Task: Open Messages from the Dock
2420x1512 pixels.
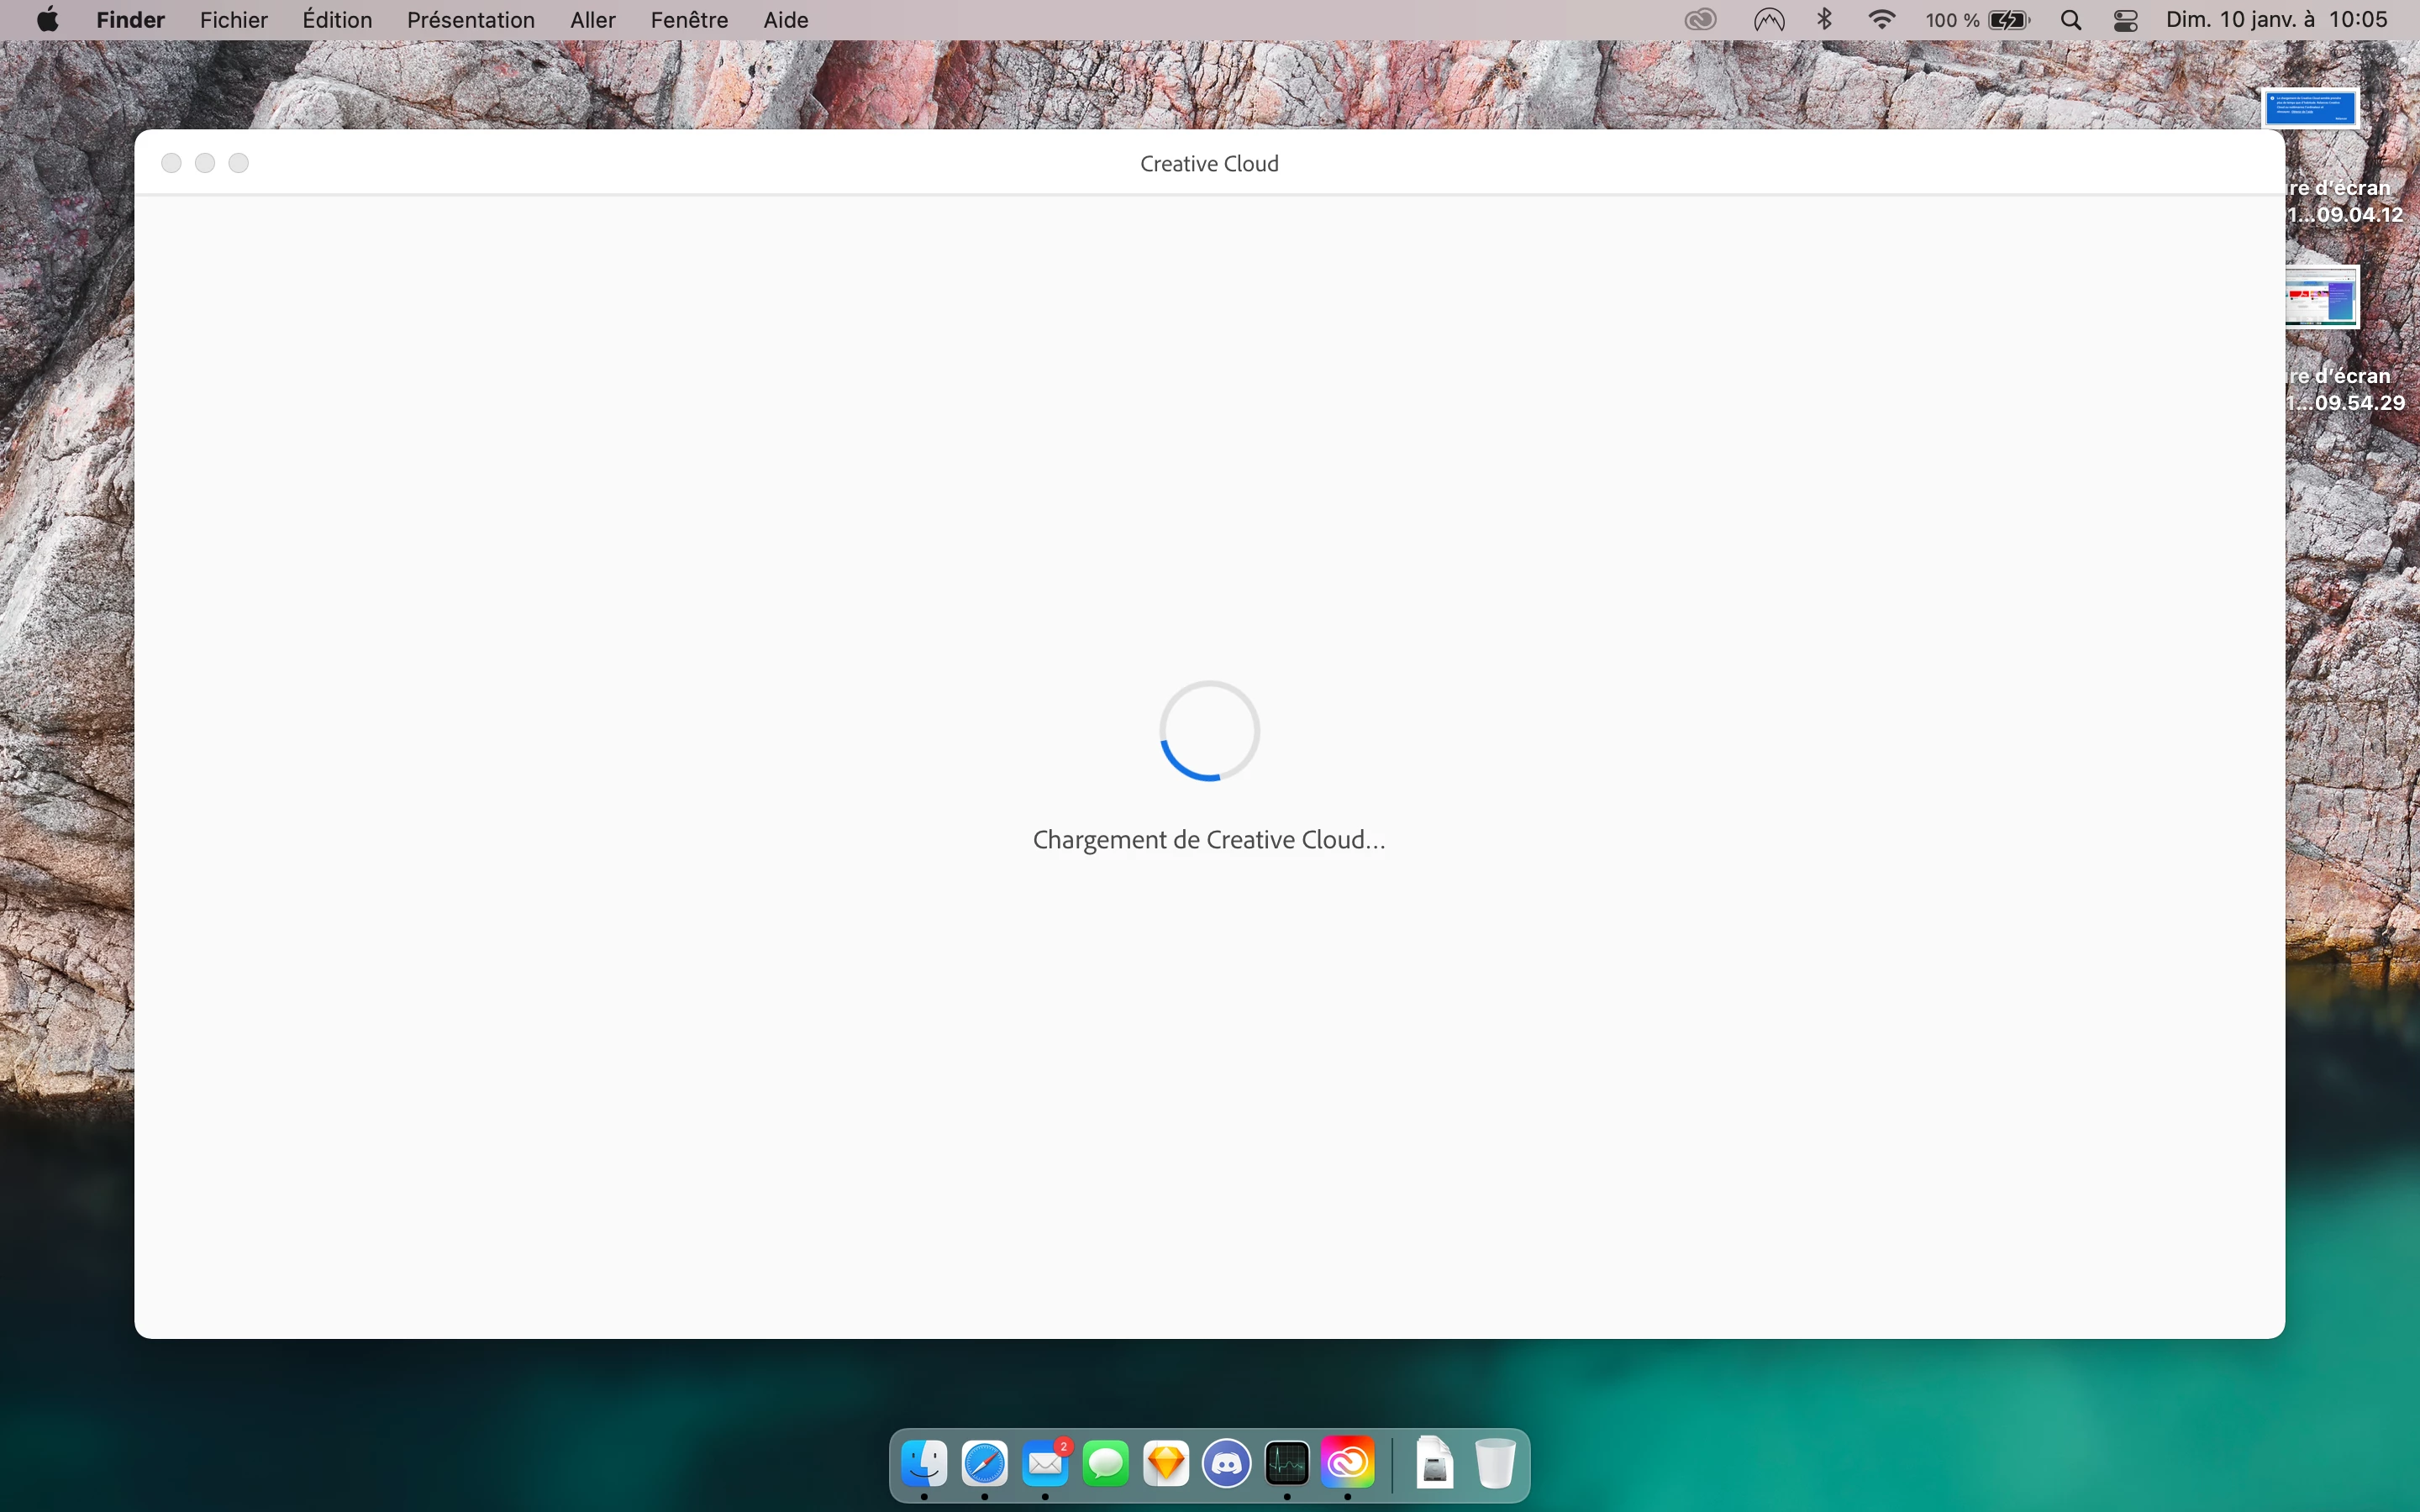Action: pyautogui.click(x=1106, y=1464)
